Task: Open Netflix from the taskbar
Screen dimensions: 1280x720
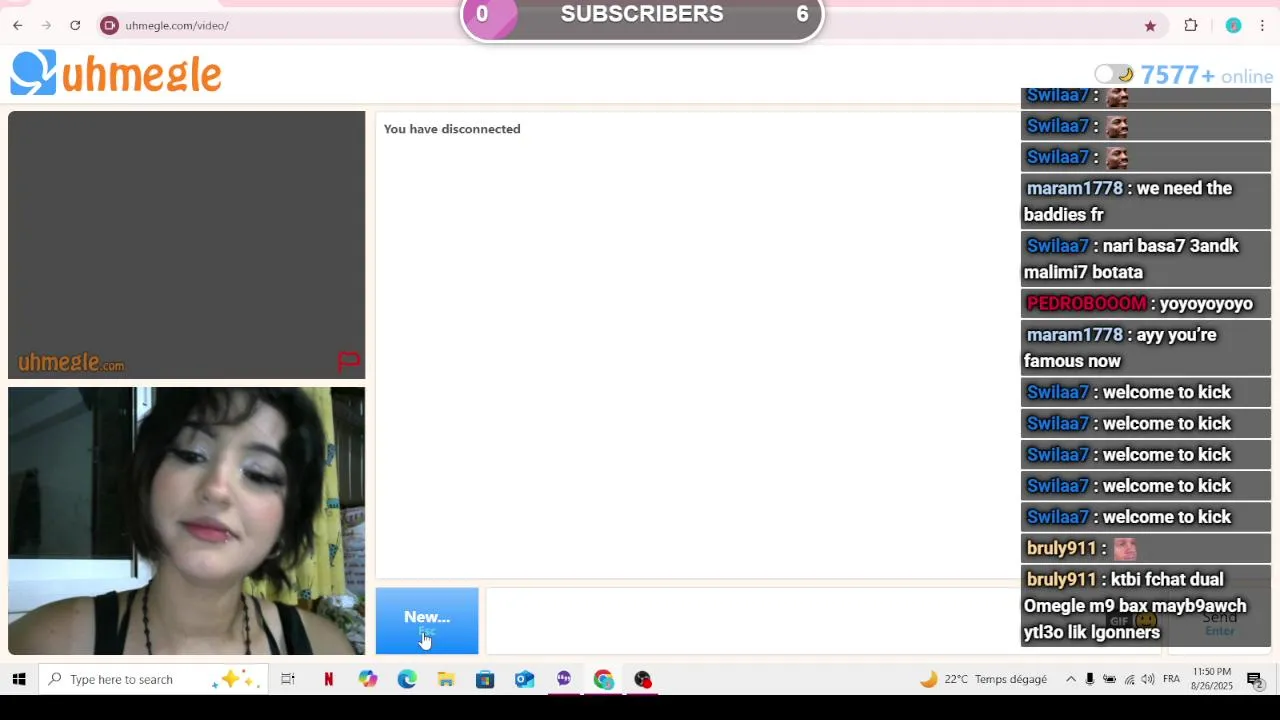Action: coord(328,679)
